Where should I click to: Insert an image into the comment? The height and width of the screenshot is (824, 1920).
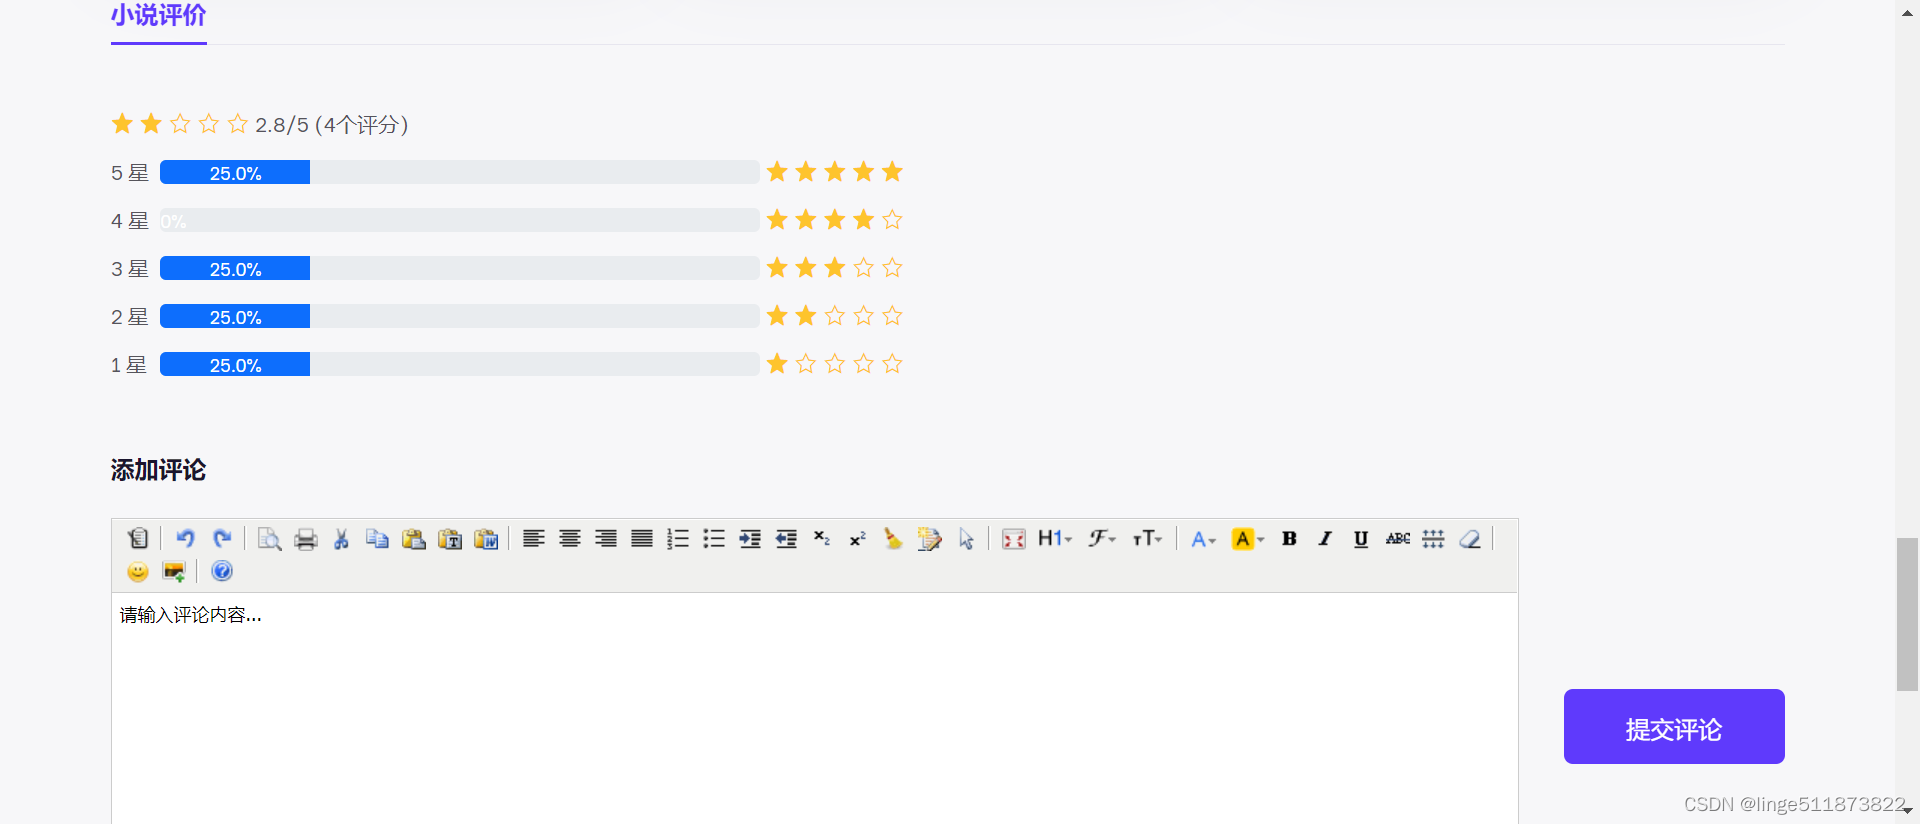pyautogui.click(x=174, y=571)
